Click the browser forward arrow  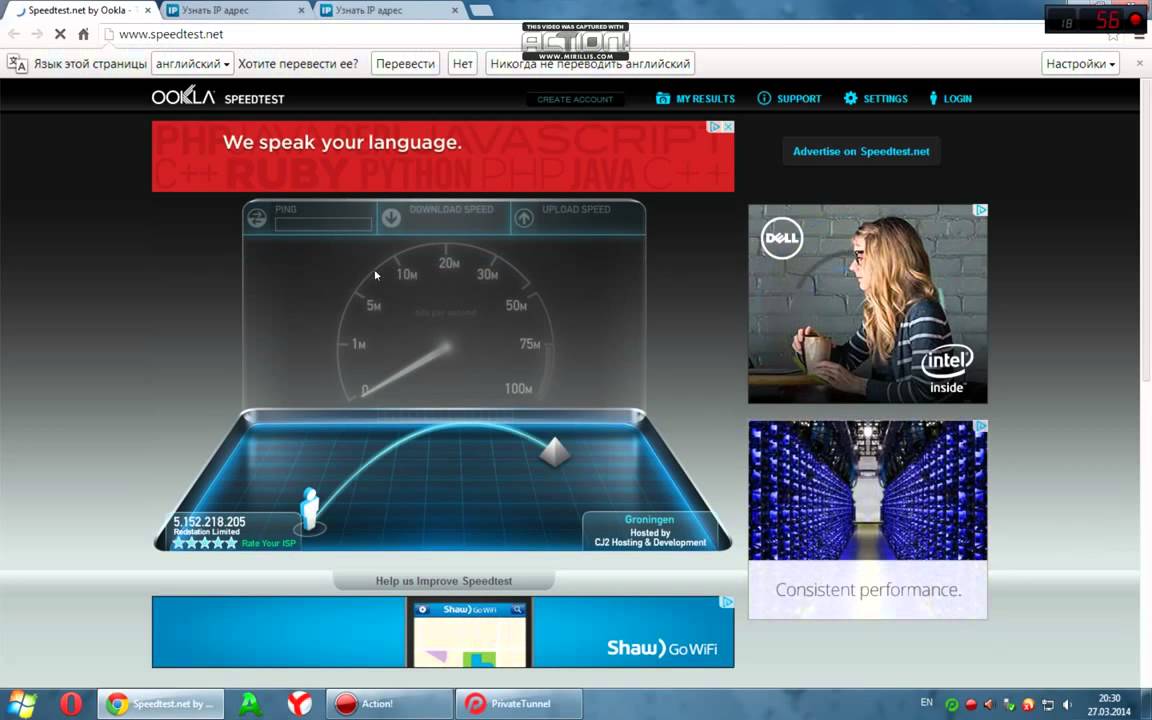(x=37, y=34)
